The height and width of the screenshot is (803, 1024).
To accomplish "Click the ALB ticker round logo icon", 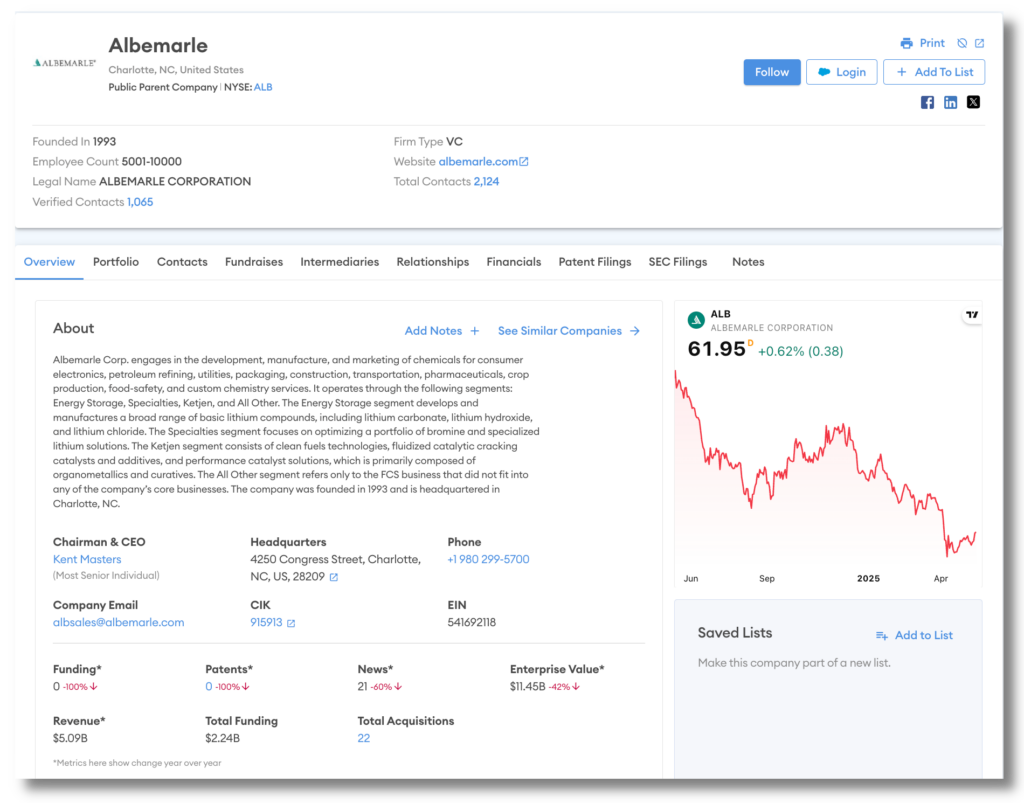I will [x=696, y=320].
